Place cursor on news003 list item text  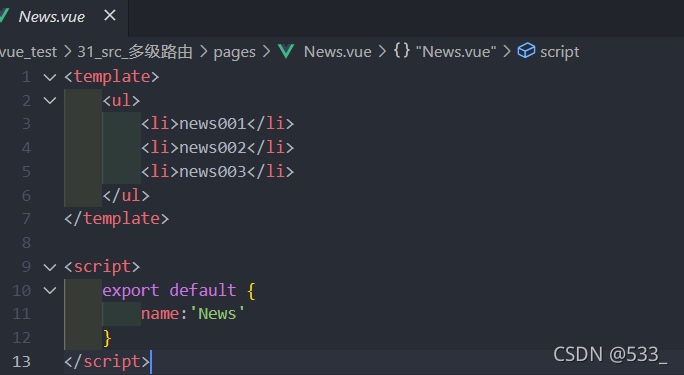pos(213,171)
